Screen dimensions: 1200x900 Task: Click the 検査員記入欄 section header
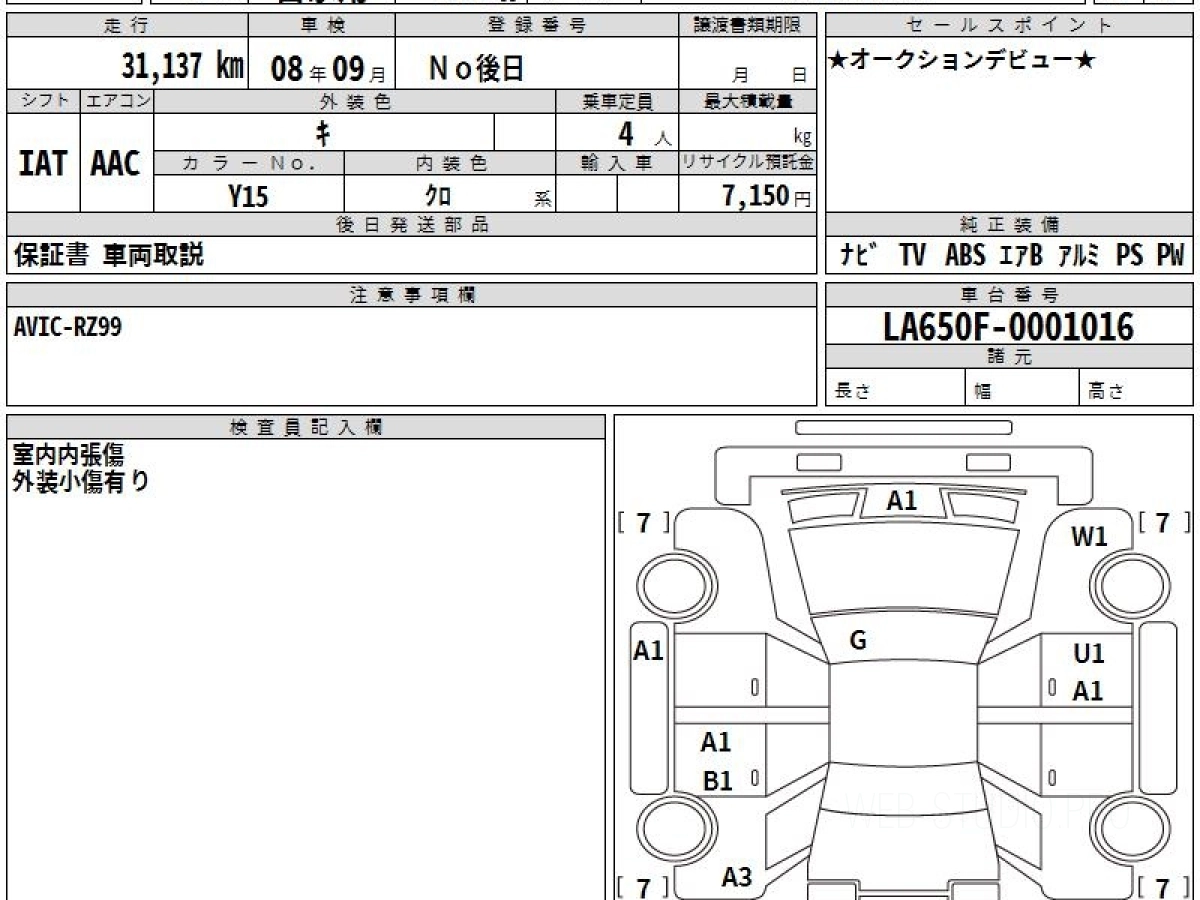point(306,427)
